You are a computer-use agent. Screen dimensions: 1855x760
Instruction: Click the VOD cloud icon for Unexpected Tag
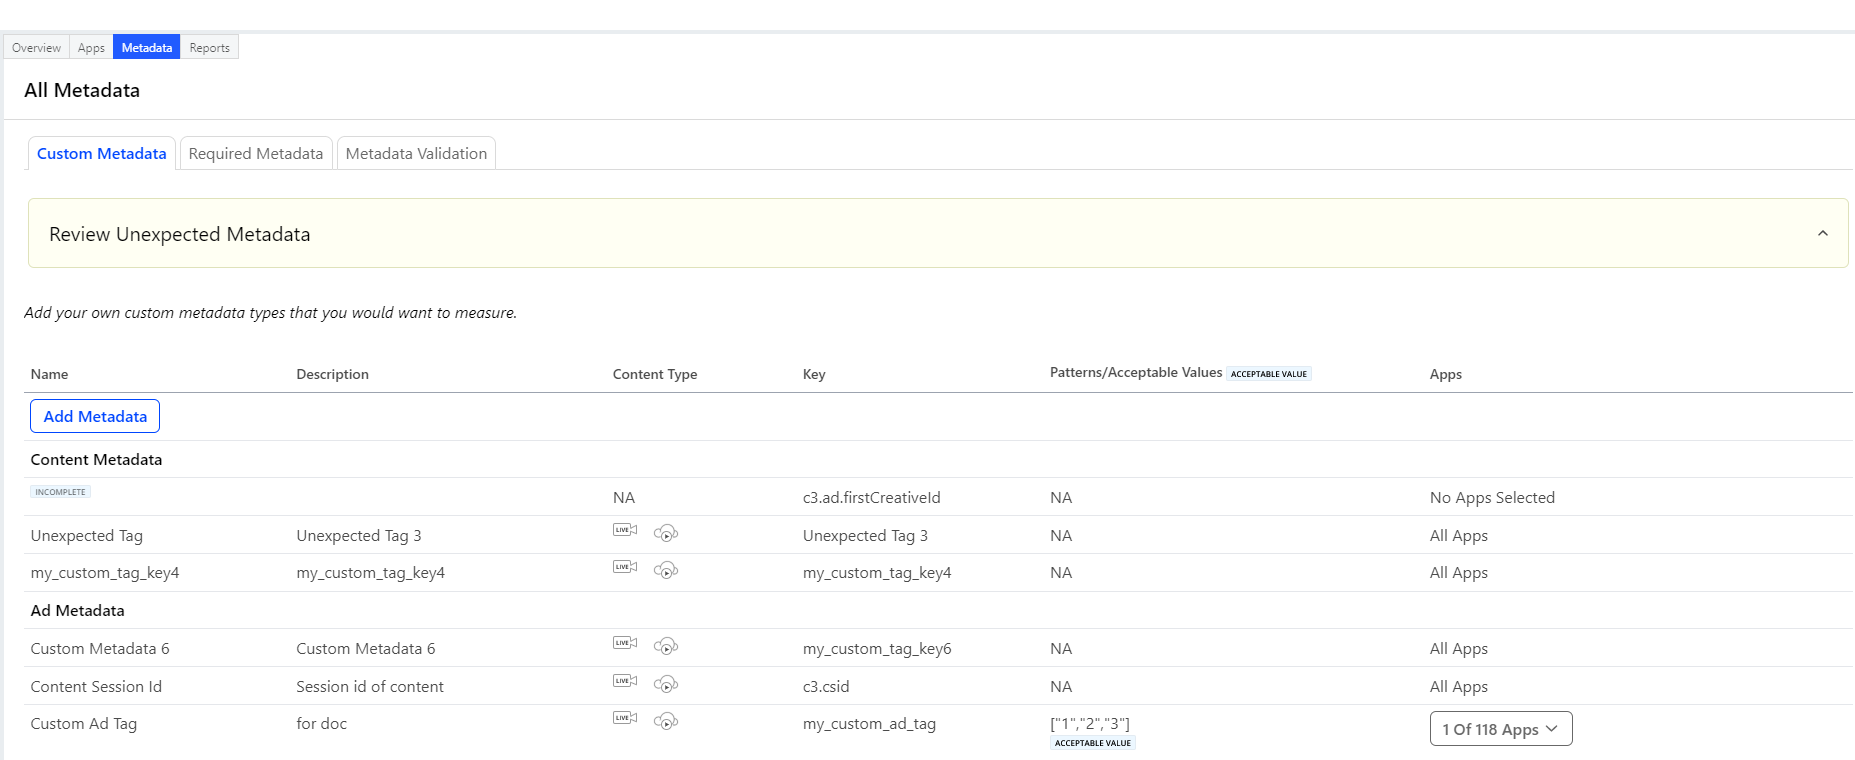click(666, 533)
